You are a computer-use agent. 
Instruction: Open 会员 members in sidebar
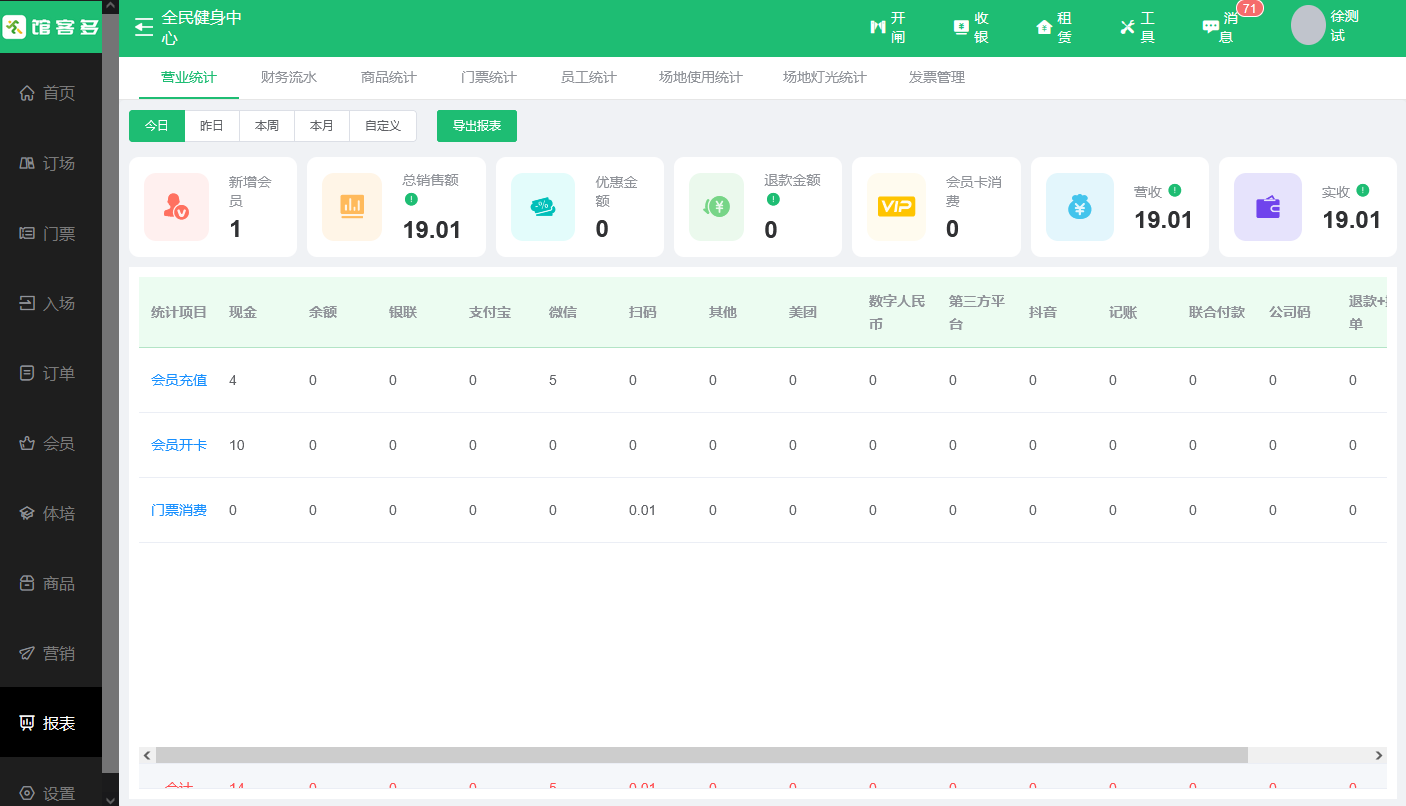[x=51, y=443]
